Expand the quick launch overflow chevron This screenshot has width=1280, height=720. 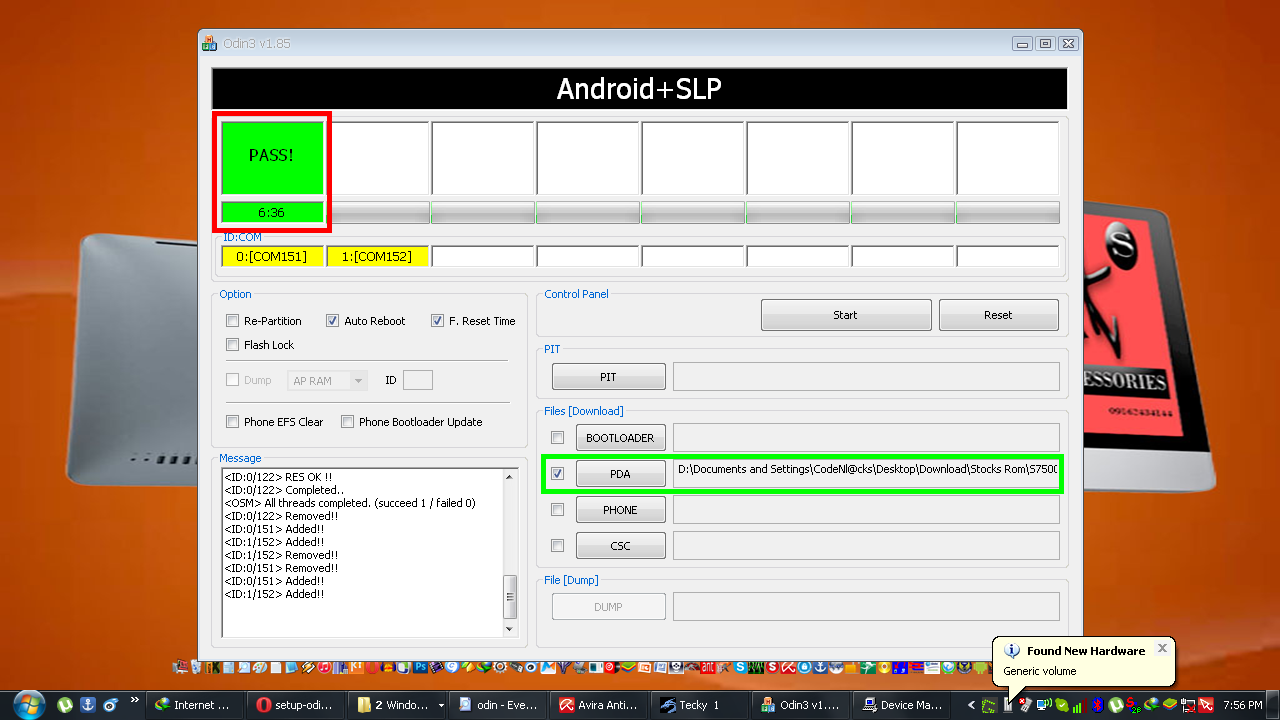click(135, 701)
